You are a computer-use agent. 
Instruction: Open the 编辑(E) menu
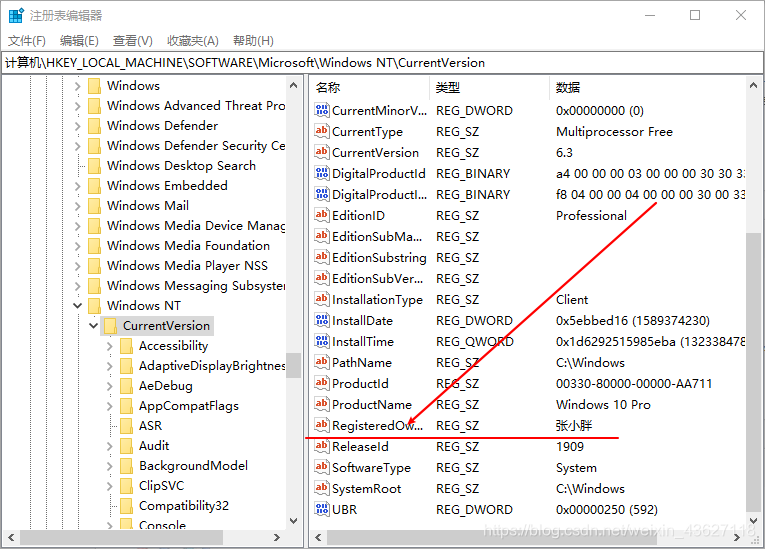[x=79, y=41]
